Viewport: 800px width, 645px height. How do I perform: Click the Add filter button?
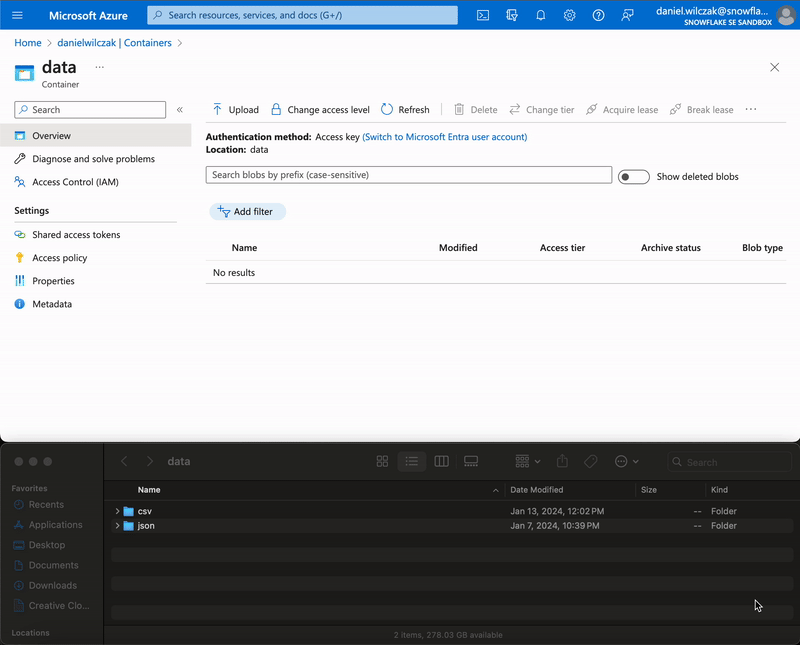pyautogui.click(x=247, y=212)
